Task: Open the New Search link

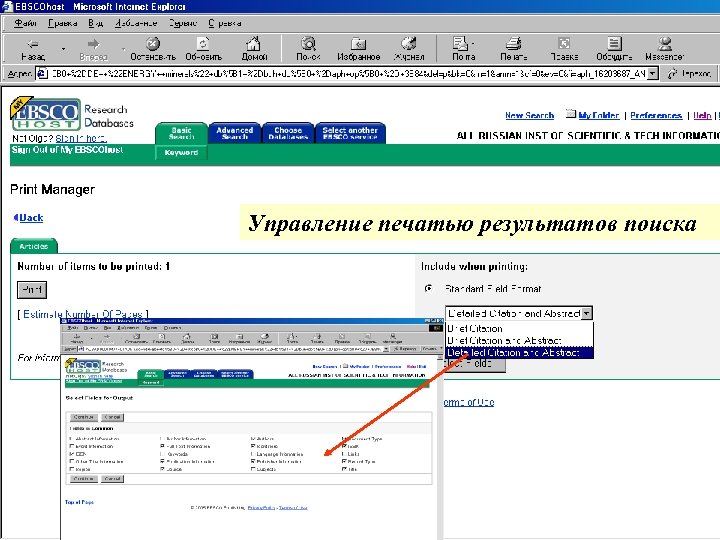Action: click(x=529, y=115)
